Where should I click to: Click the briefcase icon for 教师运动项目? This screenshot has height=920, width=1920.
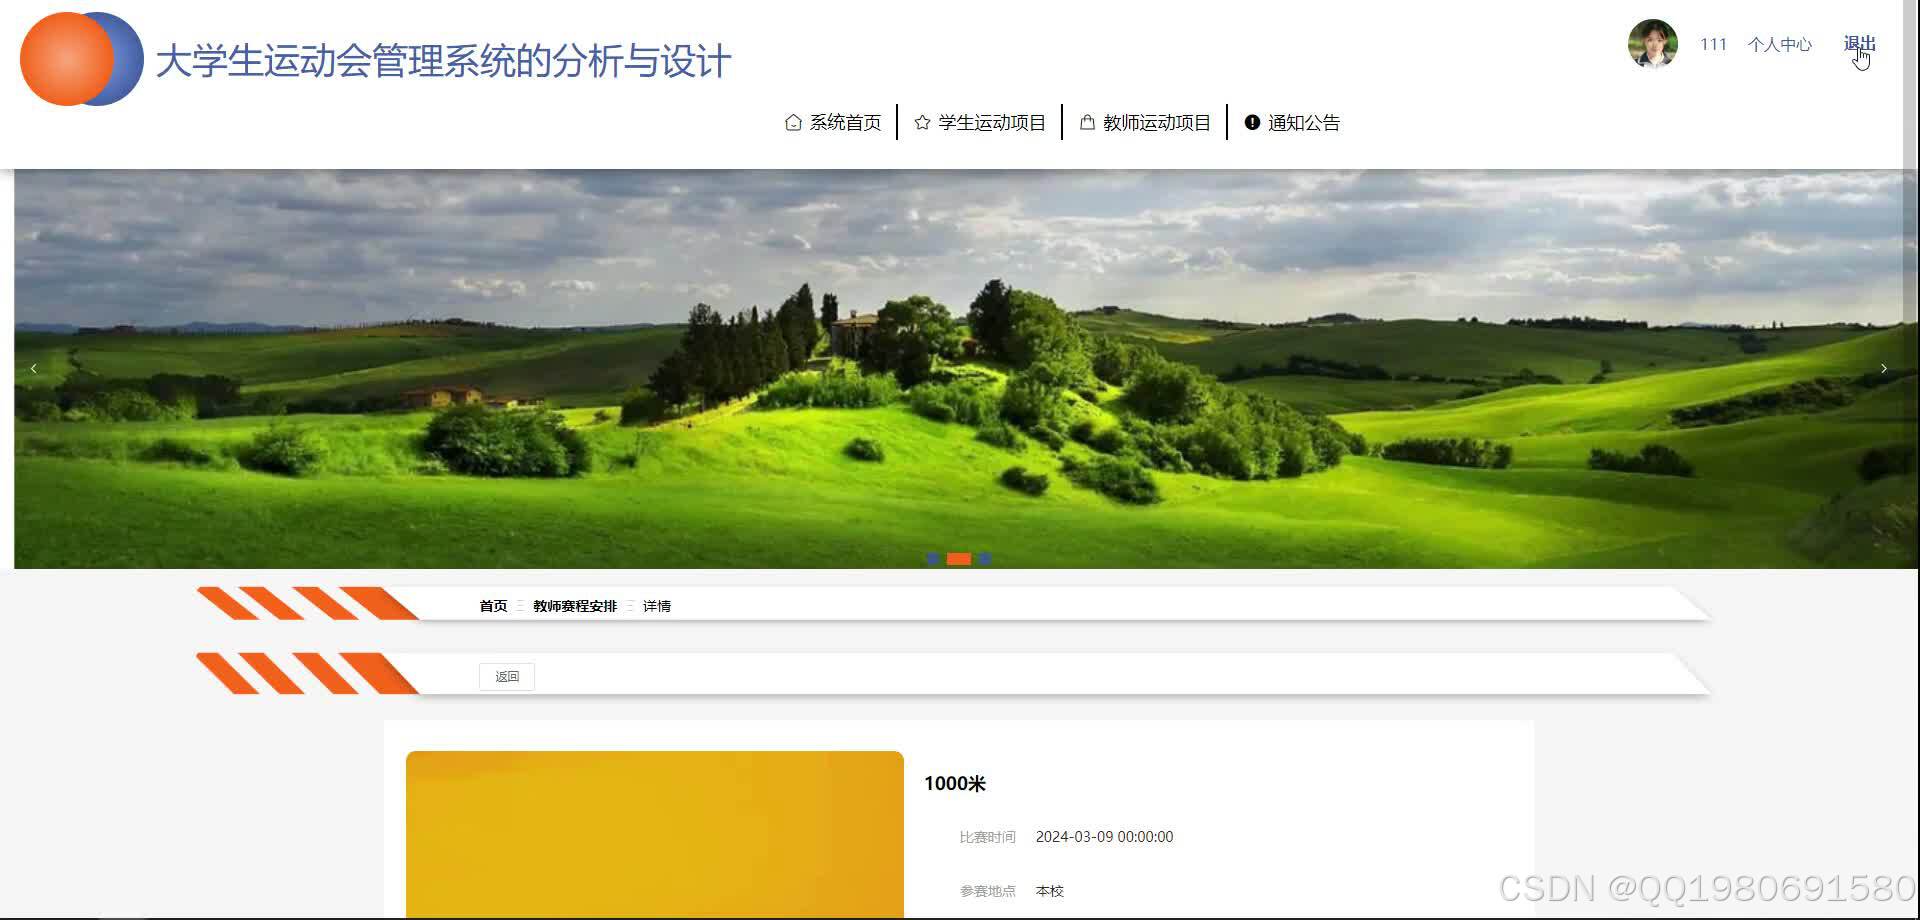pyautogui.click(x=1086, y=121)
